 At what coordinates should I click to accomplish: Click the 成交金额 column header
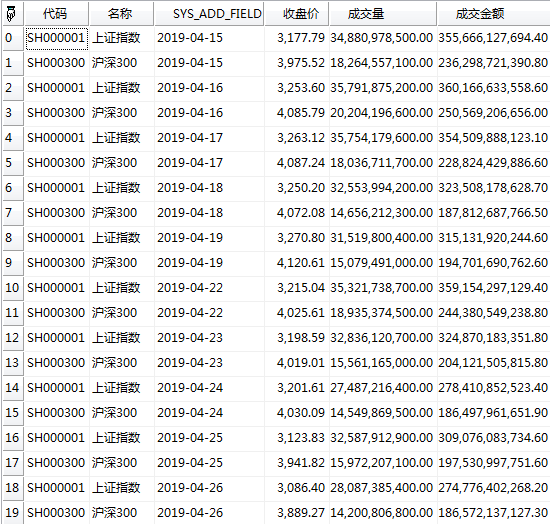pyautogui.click(x=494, y=14)
